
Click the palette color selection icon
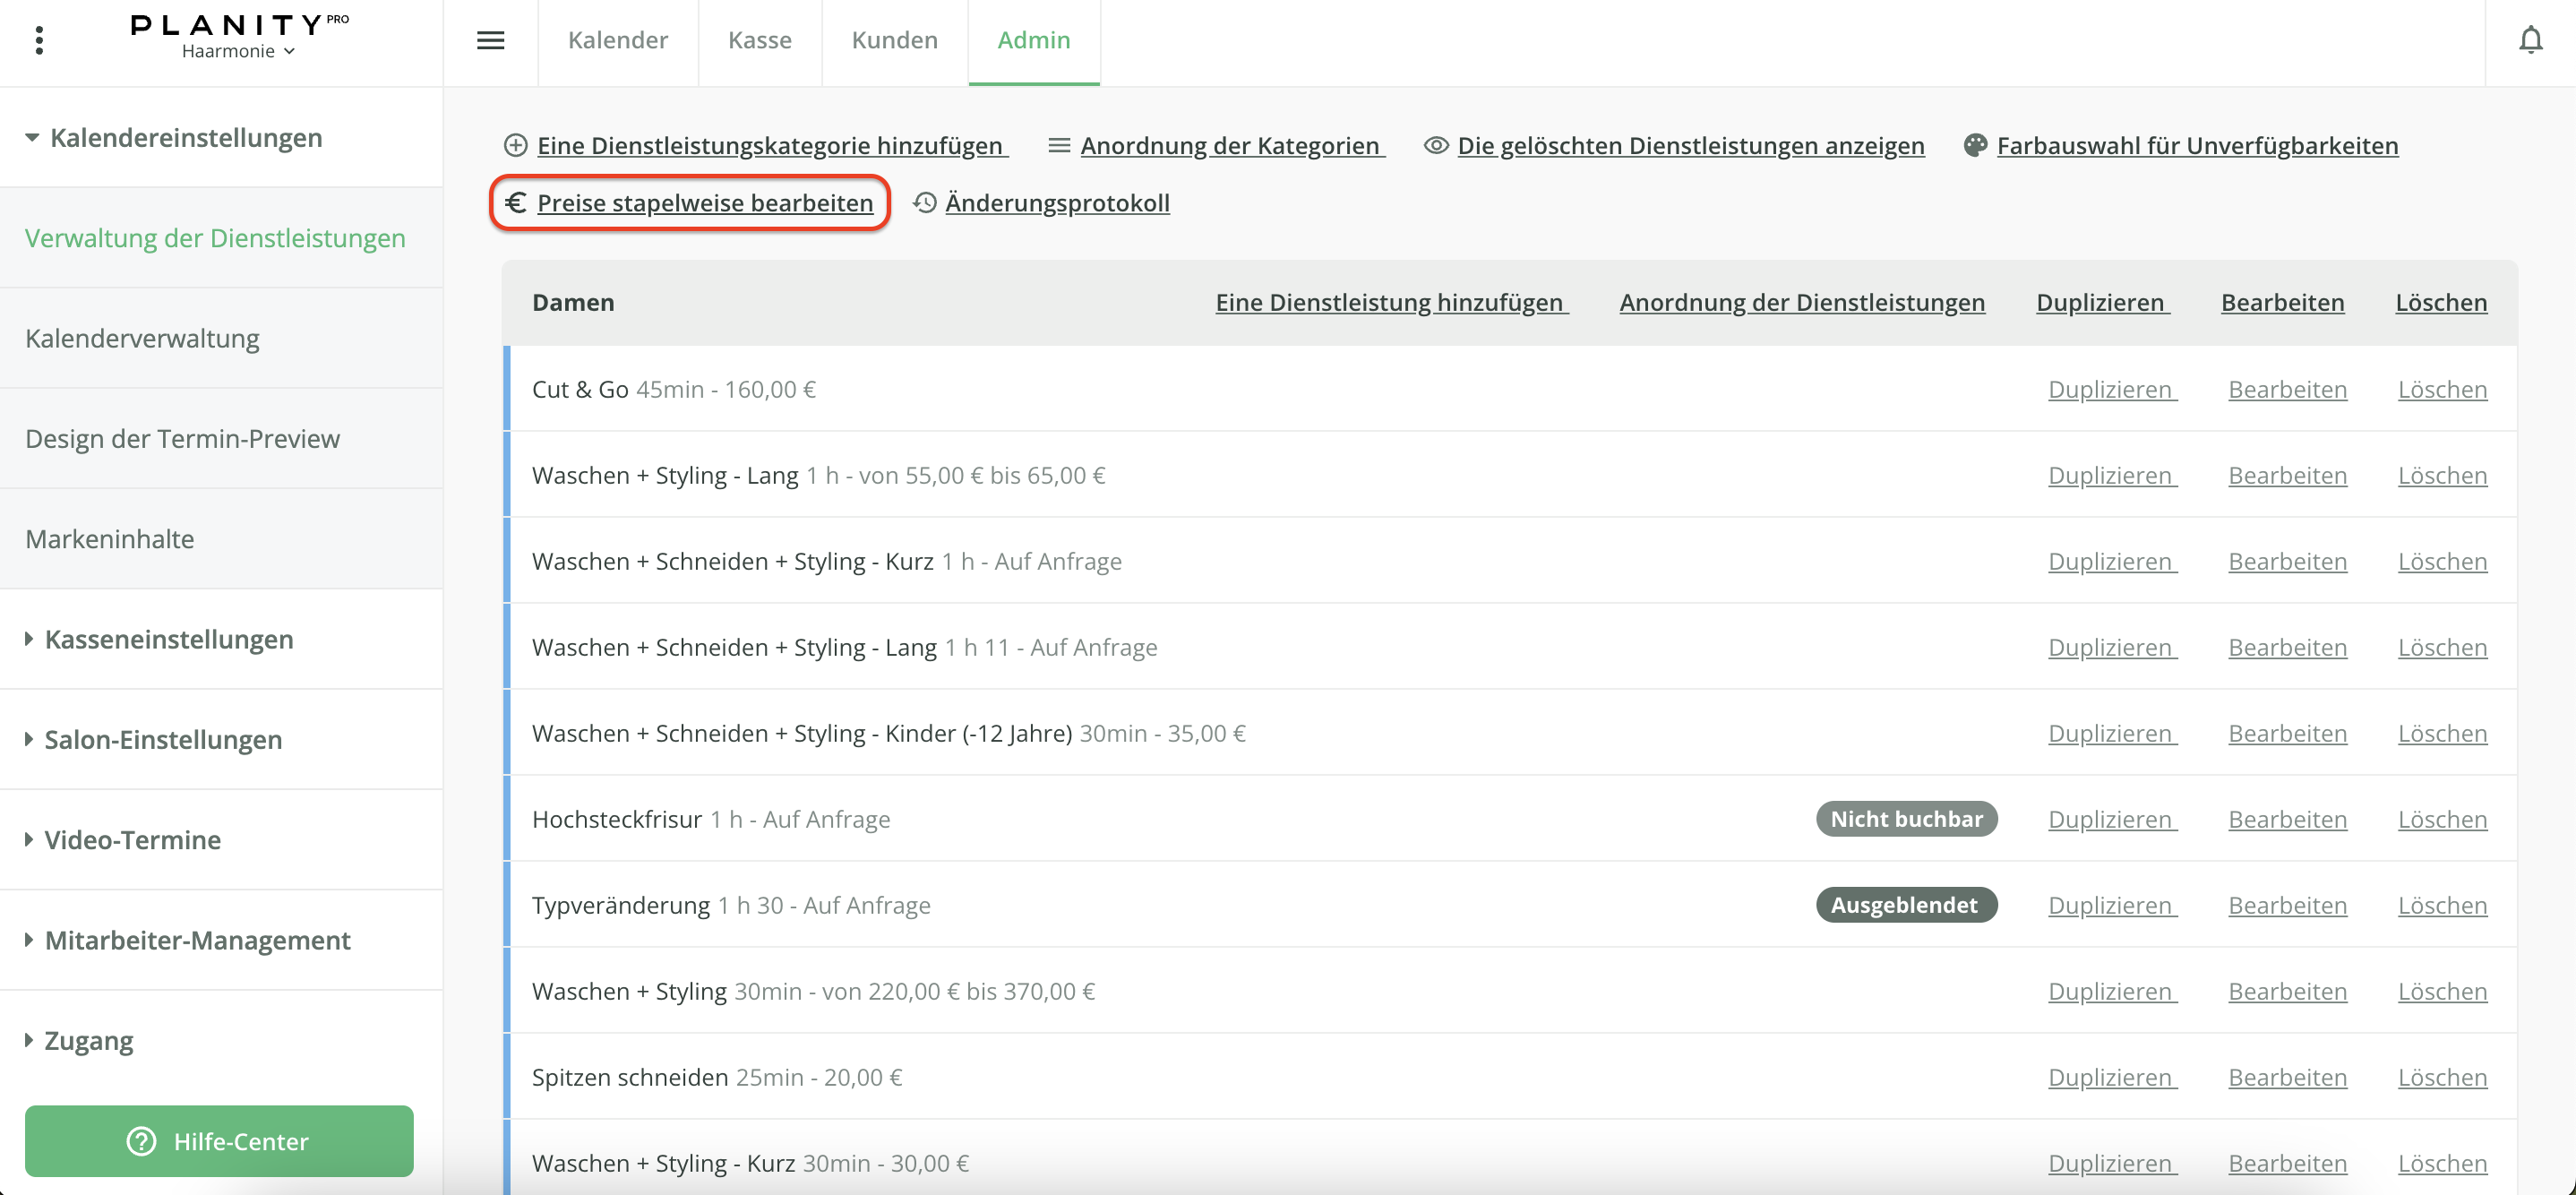[x=1975, y=145]
